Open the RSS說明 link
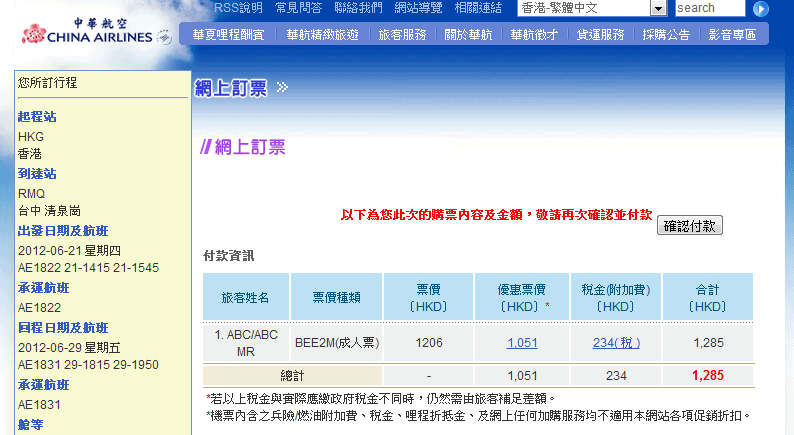 (238, 8)
